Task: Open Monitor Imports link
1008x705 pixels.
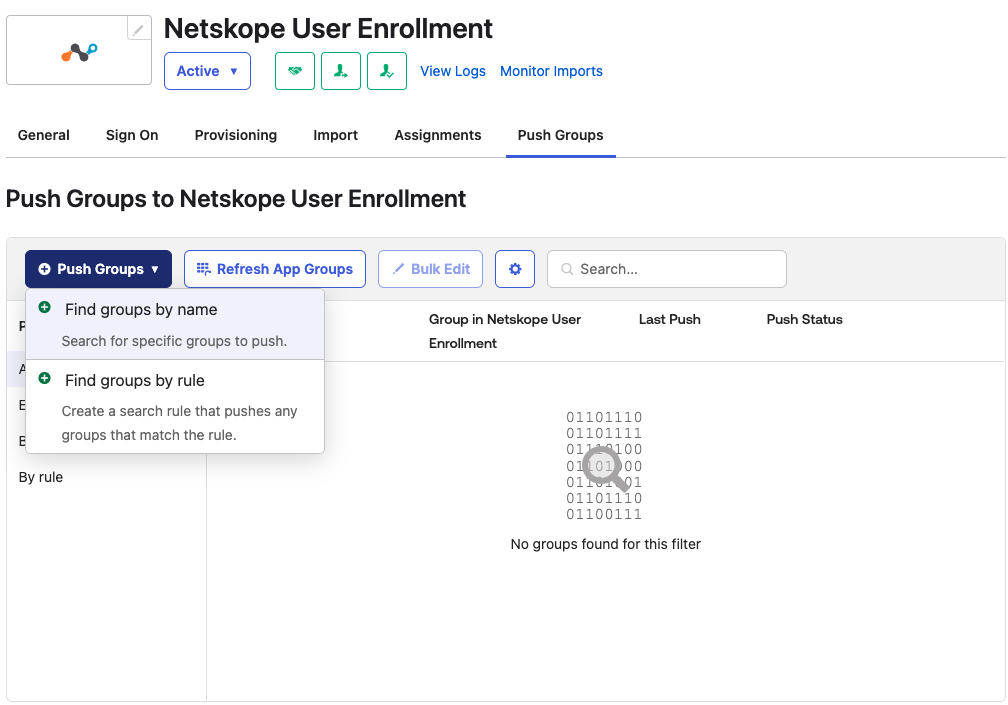Action: pos(551,71)
